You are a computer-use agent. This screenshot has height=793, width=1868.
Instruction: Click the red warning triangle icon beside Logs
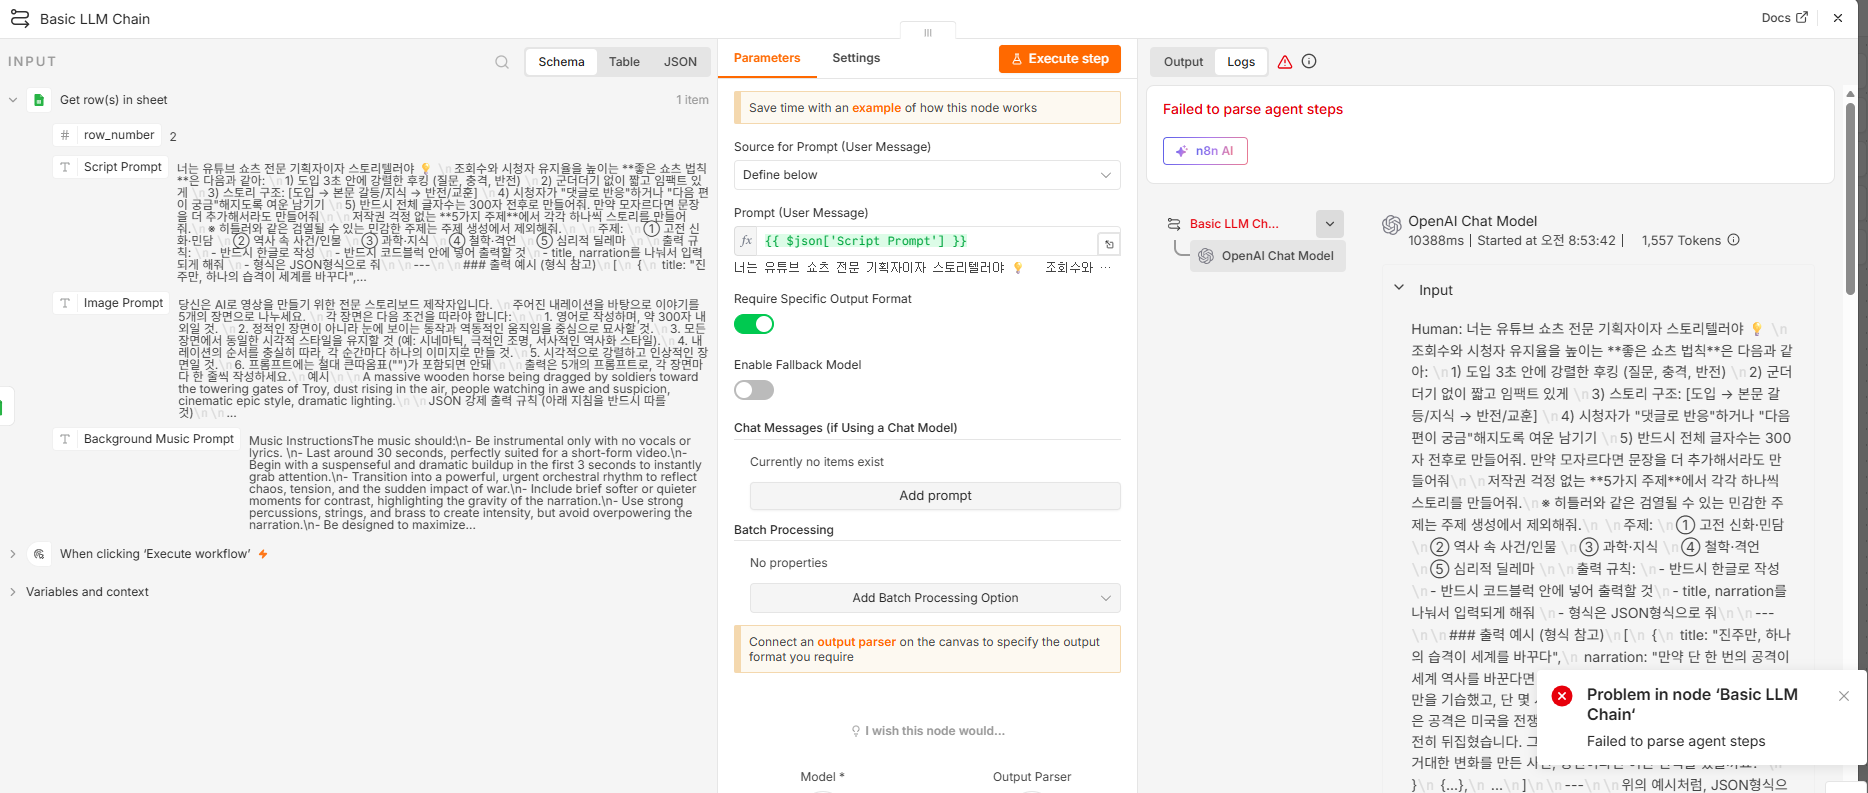click(x=1285, y=62)
